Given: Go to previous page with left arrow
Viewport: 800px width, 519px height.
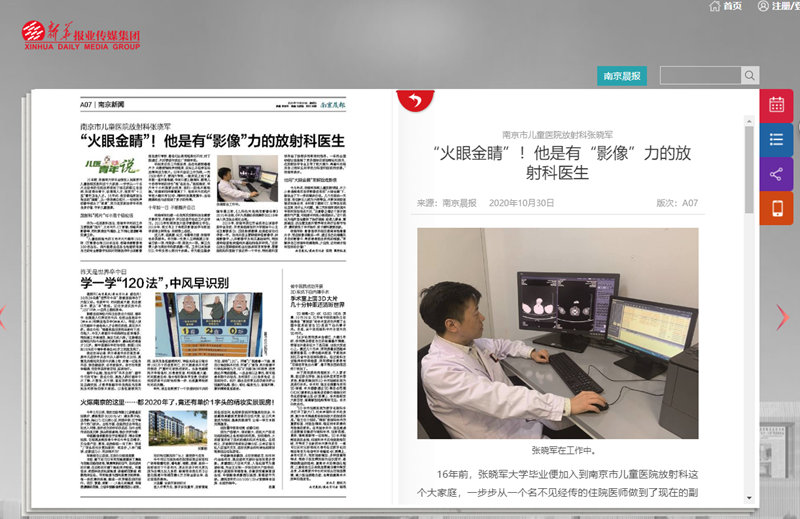Looking at the screenshot, I should pos(3,317).
